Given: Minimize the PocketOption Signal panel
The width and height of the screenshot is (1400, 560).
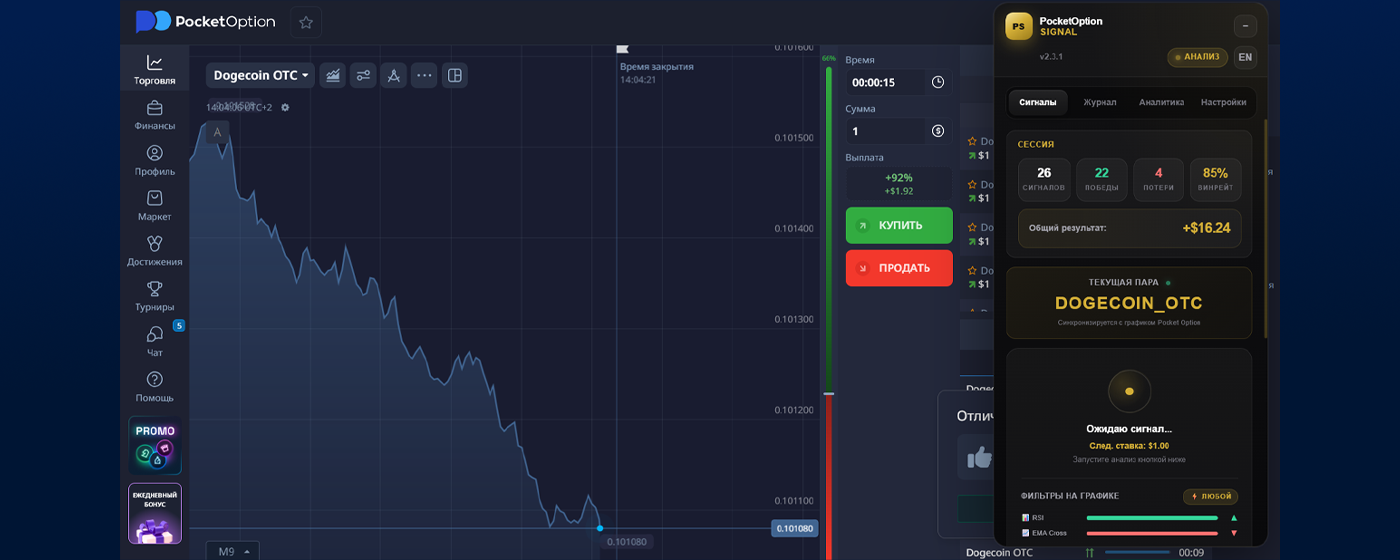Looking at the screenshot, I should click(1245, 26).
